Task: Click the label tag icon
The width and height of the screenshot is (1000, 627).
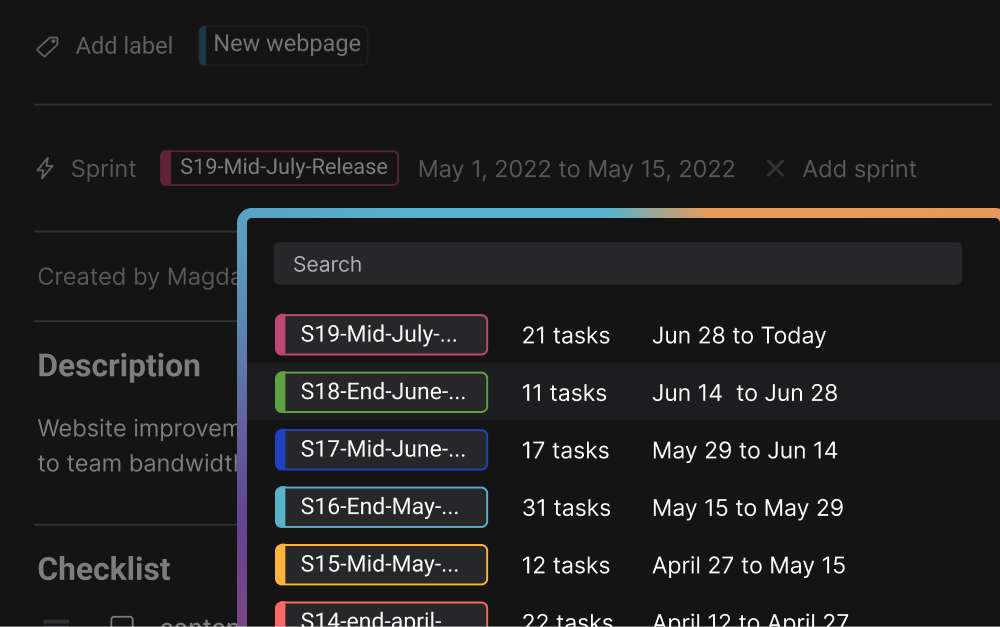Action: [47, 46]
